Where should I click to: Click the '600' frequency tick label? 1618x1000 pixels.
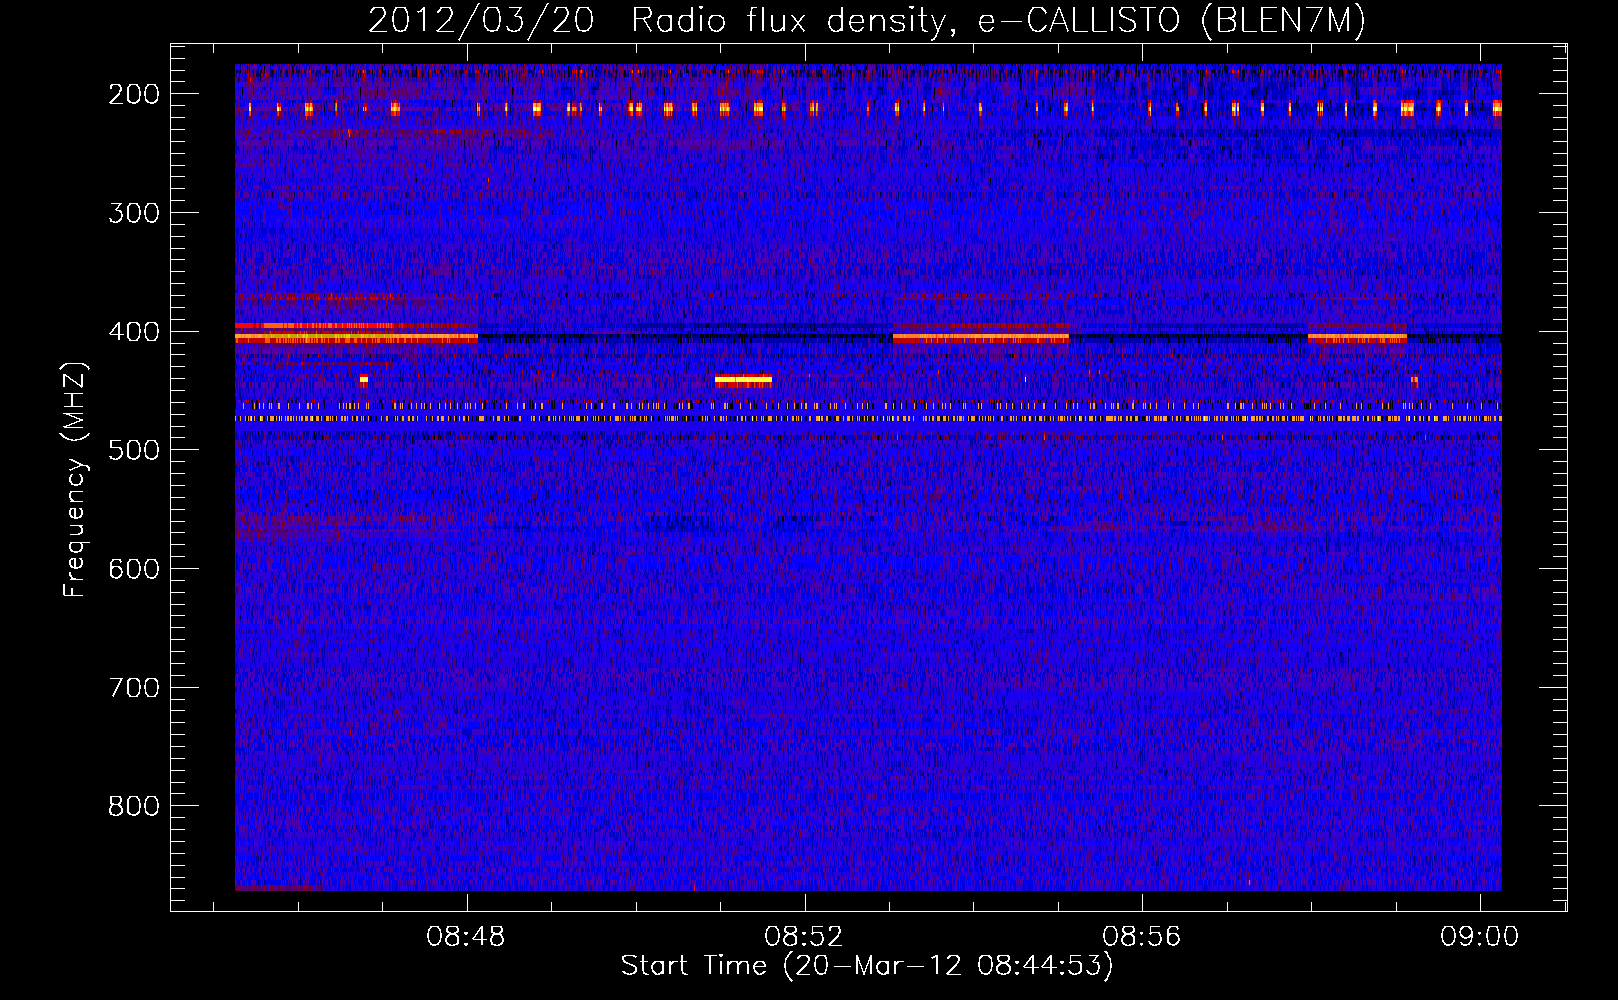(x=134, y=569)
